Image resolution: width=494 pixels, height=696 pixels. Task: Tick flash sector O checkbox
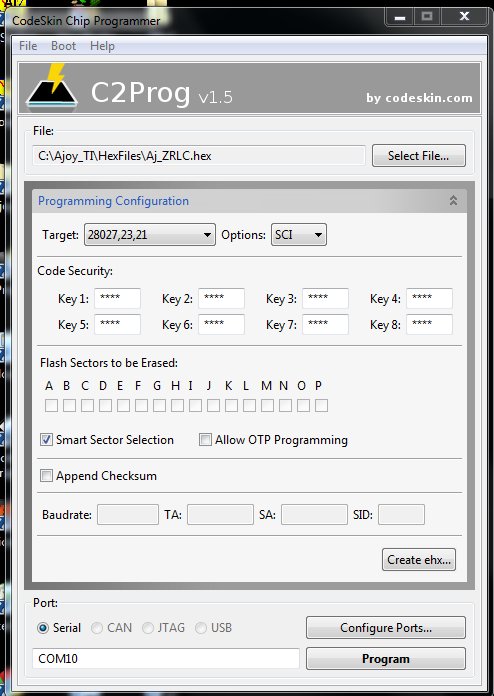click(303, 405)
